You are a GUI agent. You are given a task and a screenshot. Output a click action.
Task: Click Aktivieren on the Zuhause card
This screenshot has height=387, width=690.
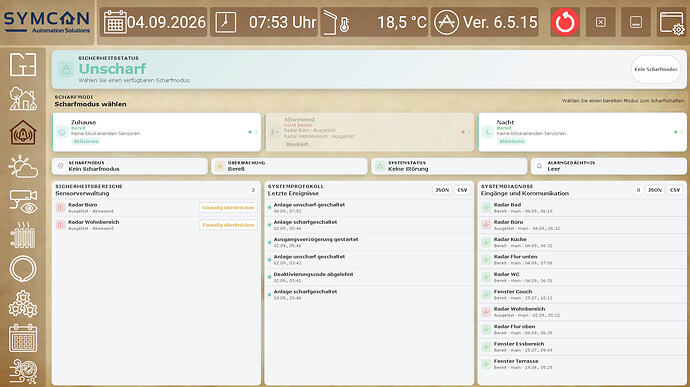(x=86, y=141)
